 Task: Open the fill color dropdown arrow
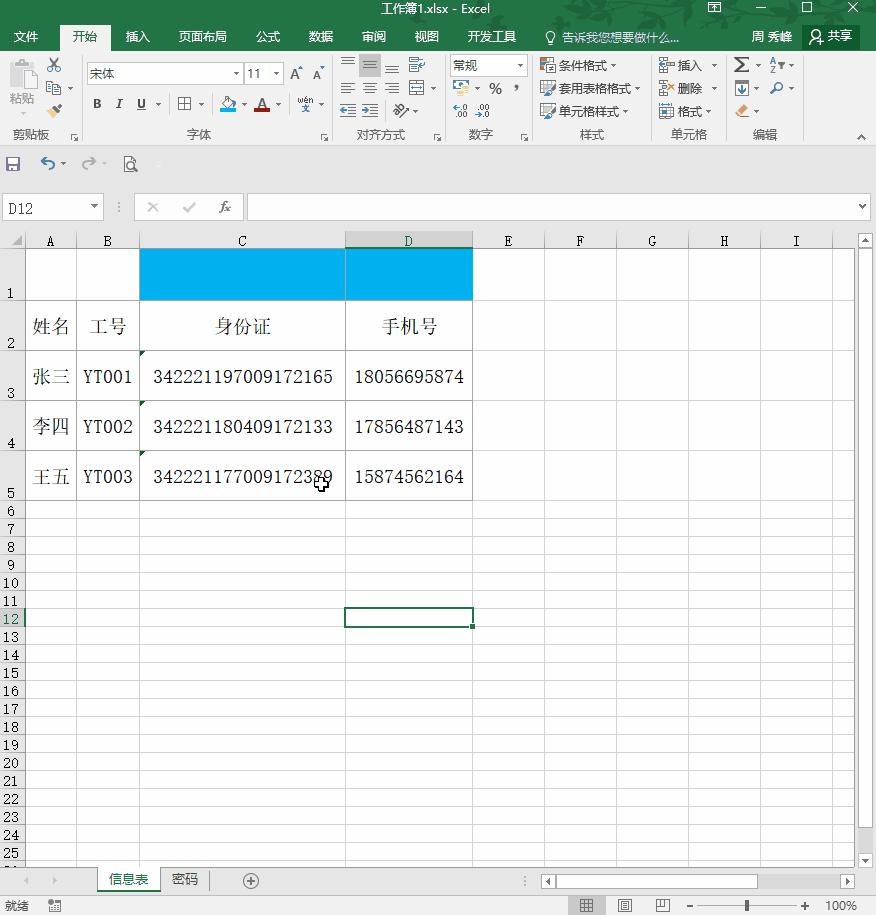(243, 104)
